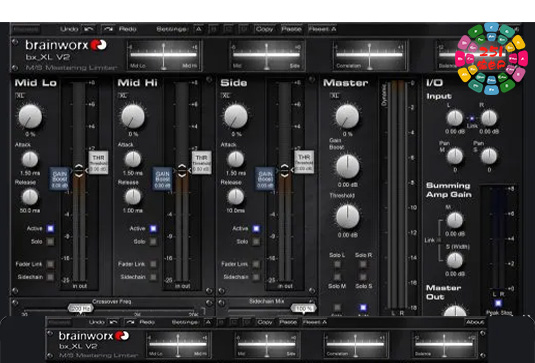This screenshot has width=535, height=363.
Task: Select settings slot A in lower plugin copy
Action: pyautogui.click(x=208, y=322)
